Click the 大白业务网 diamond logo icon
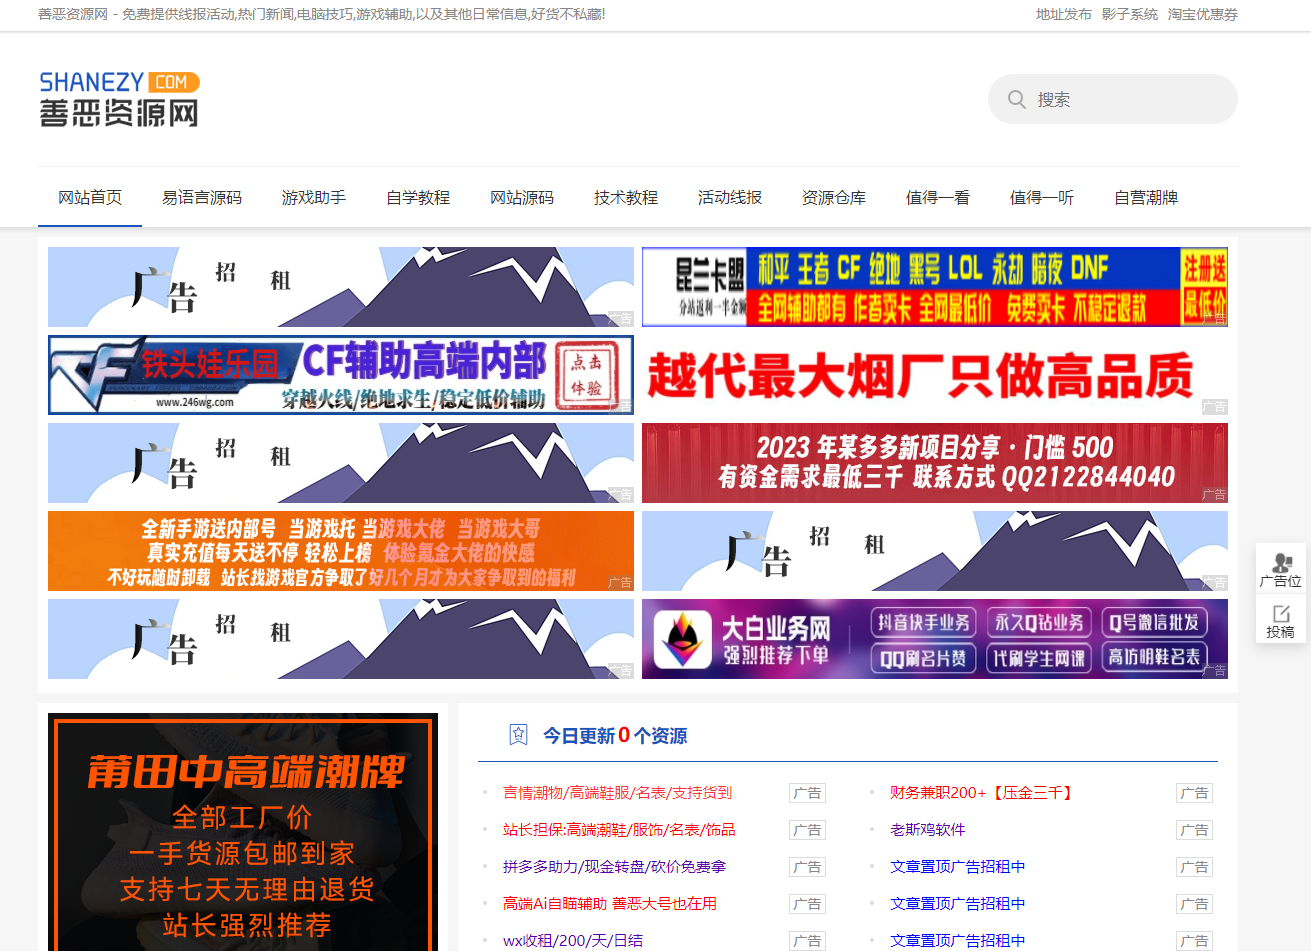The image size is (1311, 951). coord(680,637)
